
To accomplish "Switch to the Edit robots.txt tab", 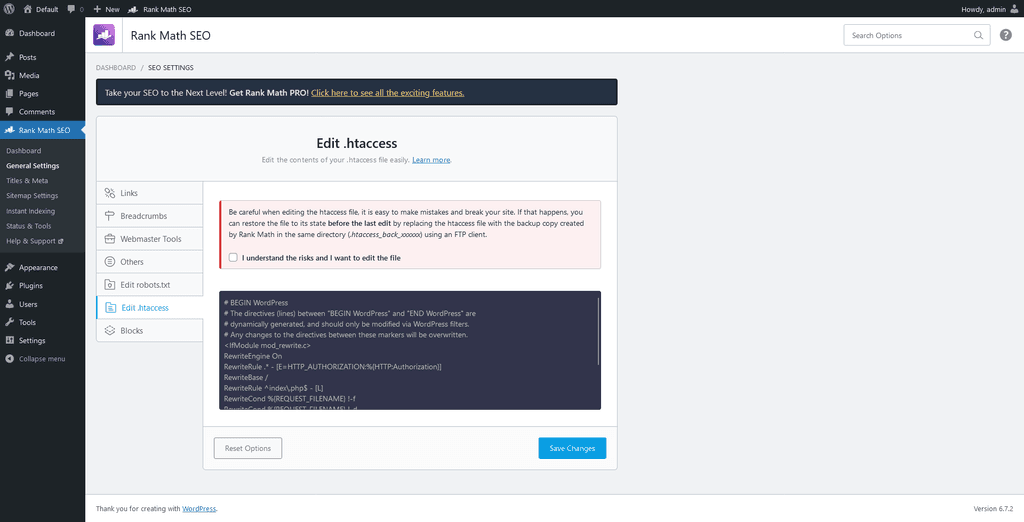I will tap(150, 285).
